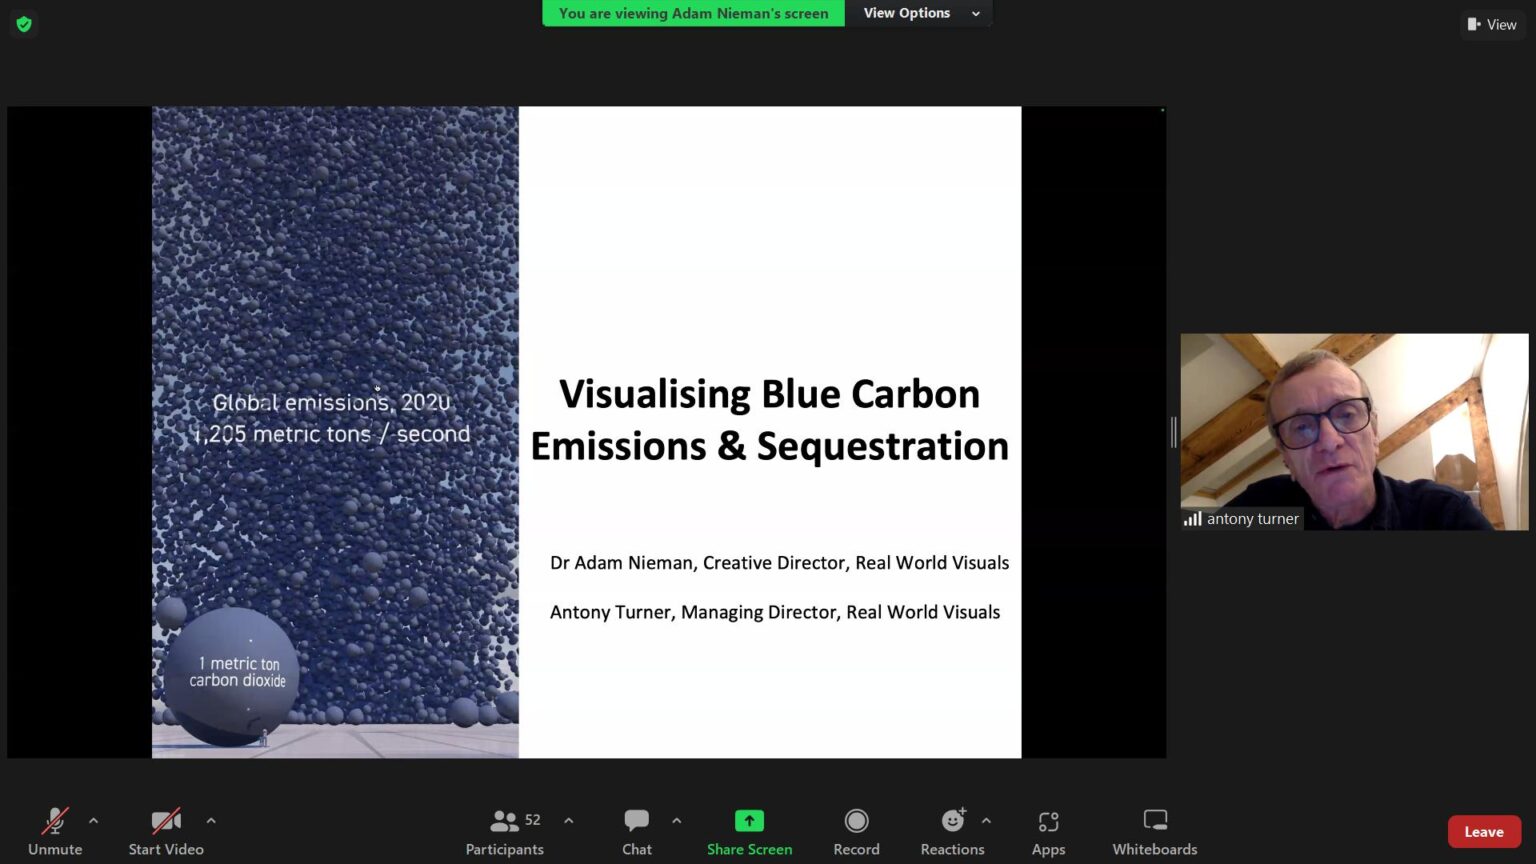Screen dimensions: 1536x864
Task: Expand the arrow next to Chat
Action: (x=677, y=820)
